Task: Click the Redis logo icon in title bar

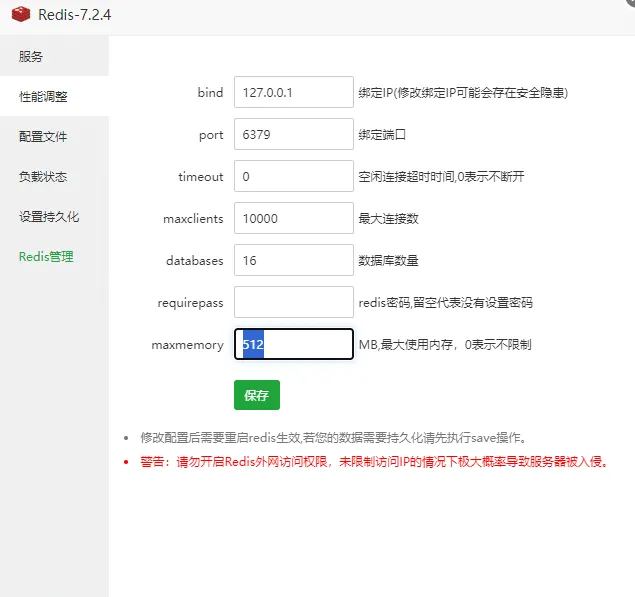Action: pos(20,17)
